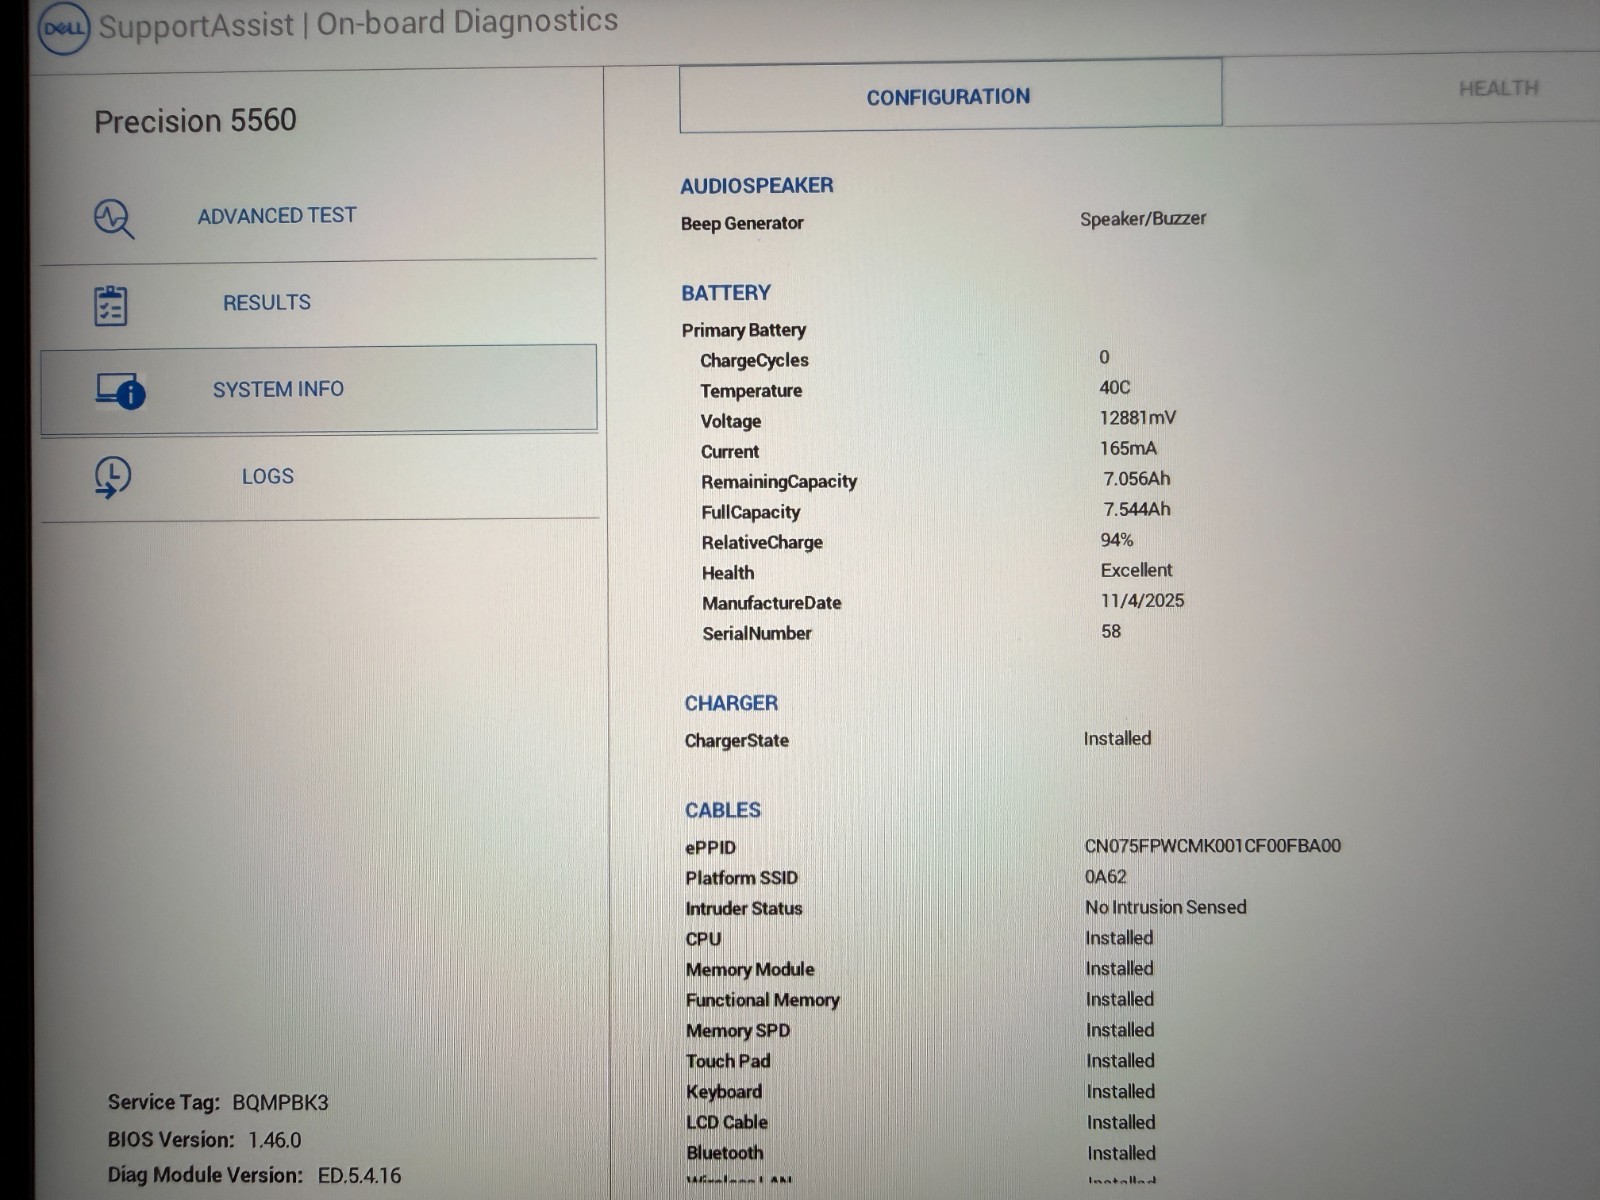The image size is (1600, 1200).
Task: Click the ChargeCycles label
Action: pyautogui.click(x=754, y=360)
